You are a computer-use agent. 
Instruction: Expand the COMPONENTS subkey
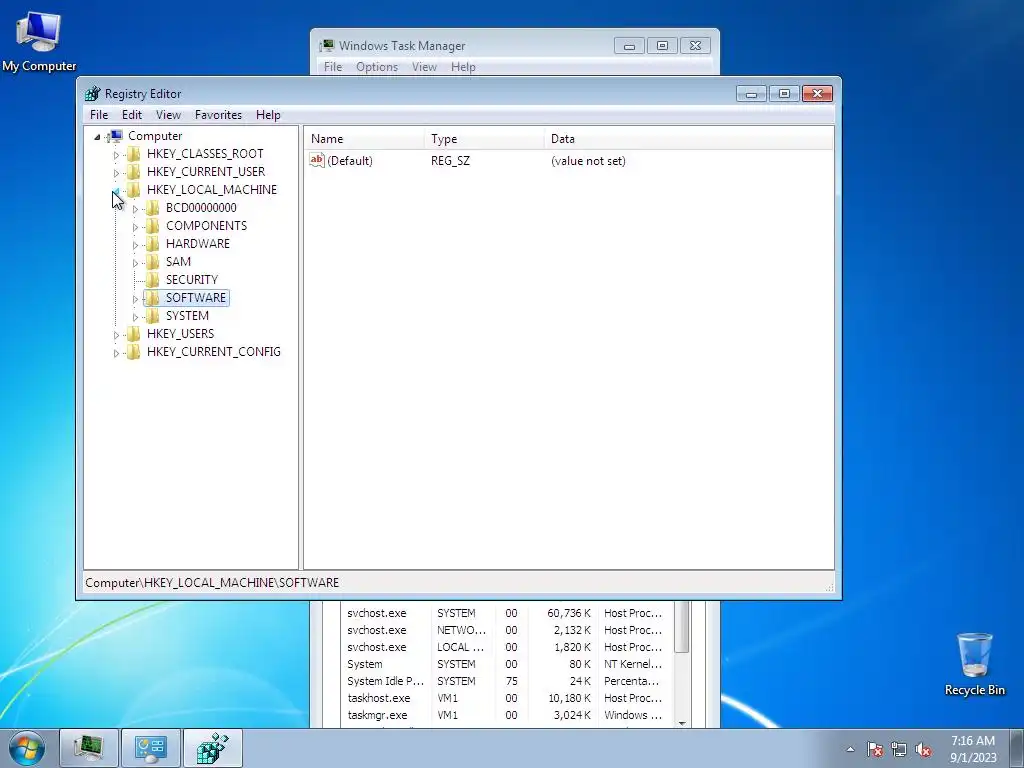[x=135, y=227]
